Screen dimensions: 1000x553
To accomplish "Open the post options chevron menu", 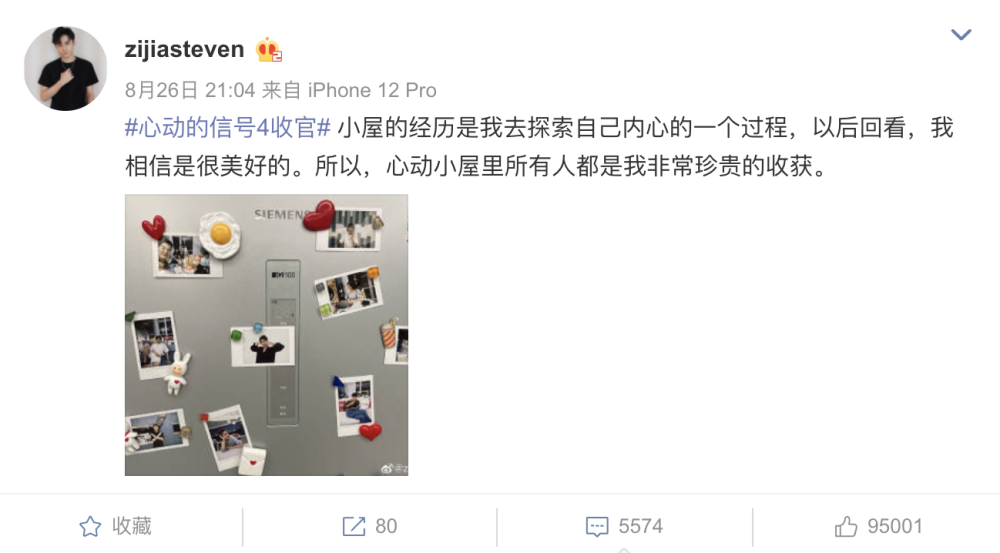I will tap(960, 34).
